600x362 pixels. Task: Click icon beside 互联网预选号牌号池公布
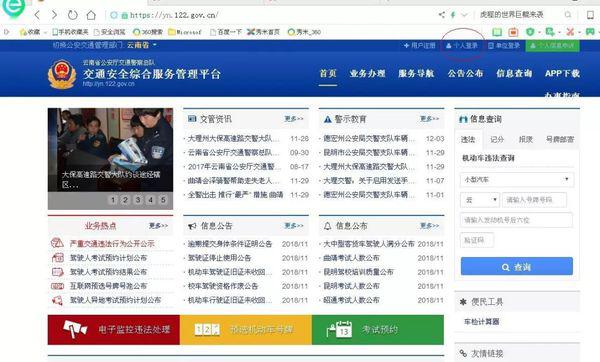coord(57,286)
